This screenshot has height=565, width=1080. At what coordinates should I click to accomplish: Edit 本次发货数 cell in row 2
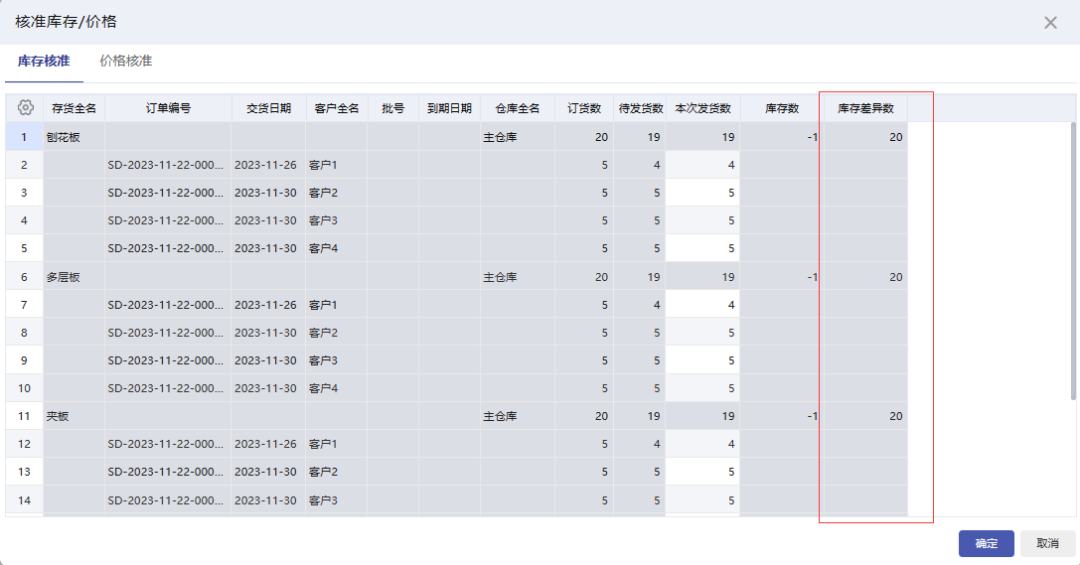tap(702, 165)
